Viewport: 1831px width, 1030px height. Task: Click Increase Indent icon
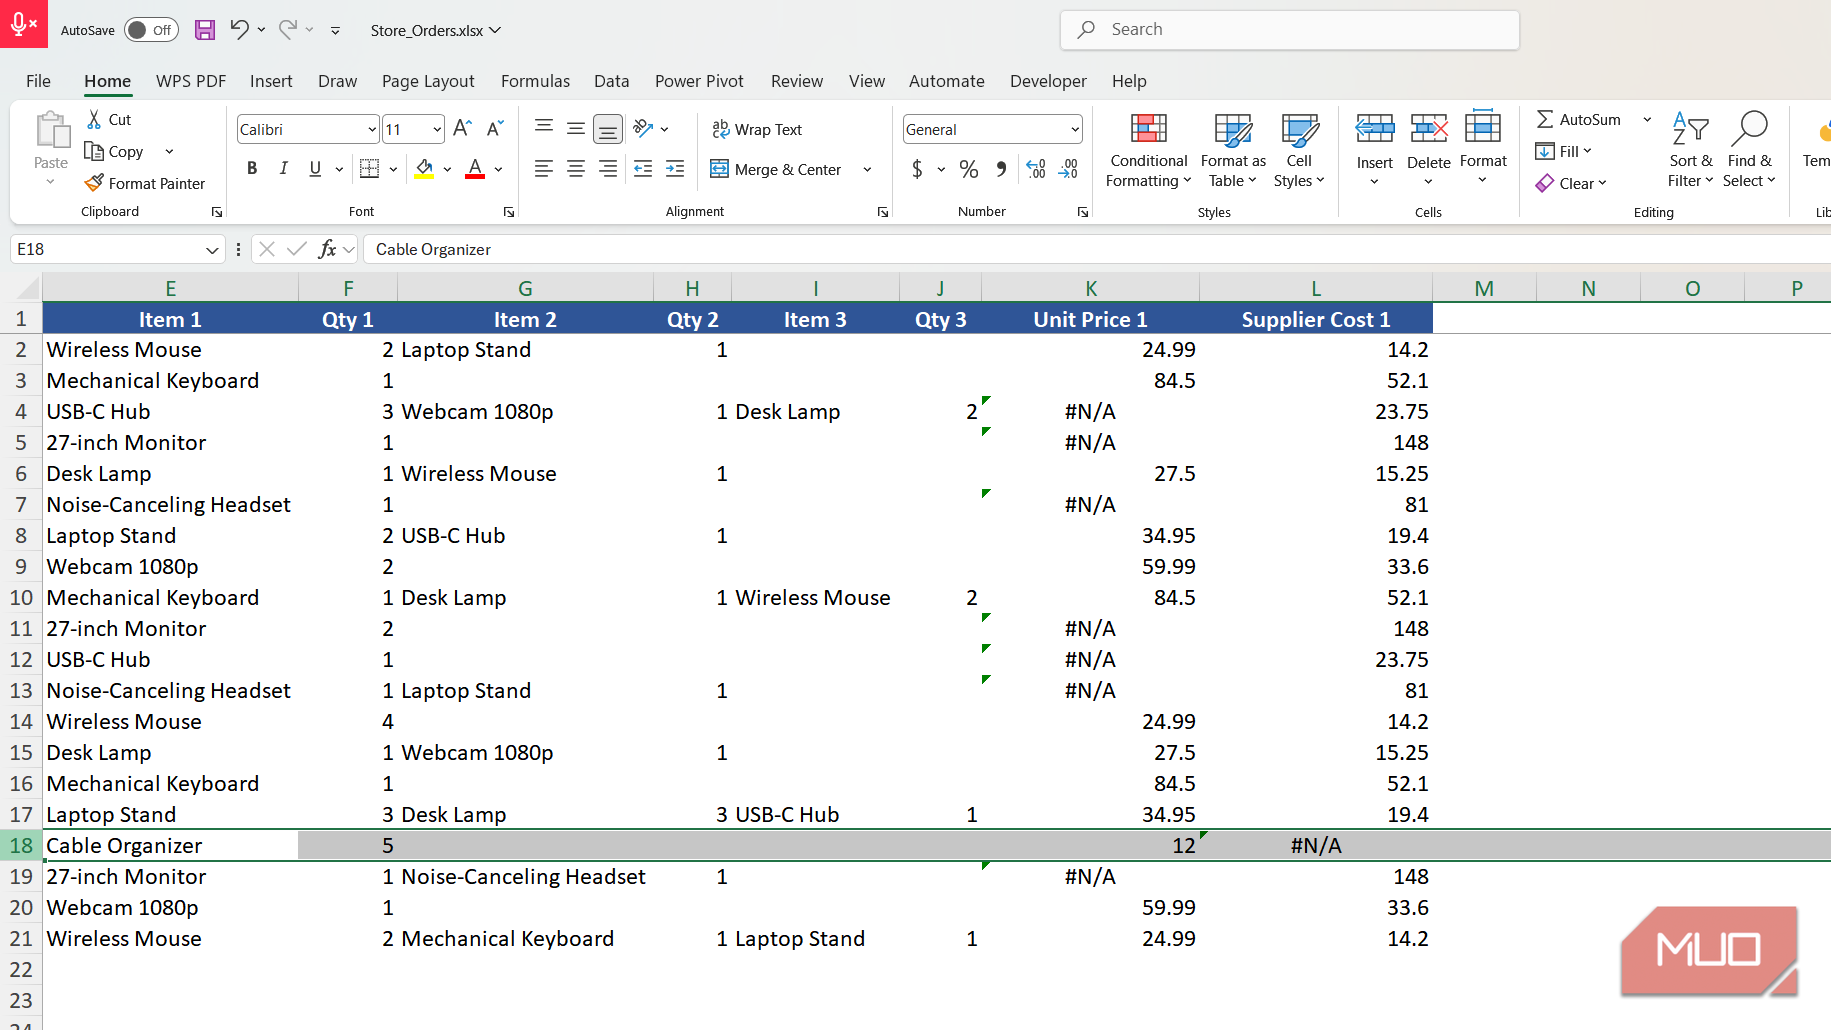(x=675, y=169)
